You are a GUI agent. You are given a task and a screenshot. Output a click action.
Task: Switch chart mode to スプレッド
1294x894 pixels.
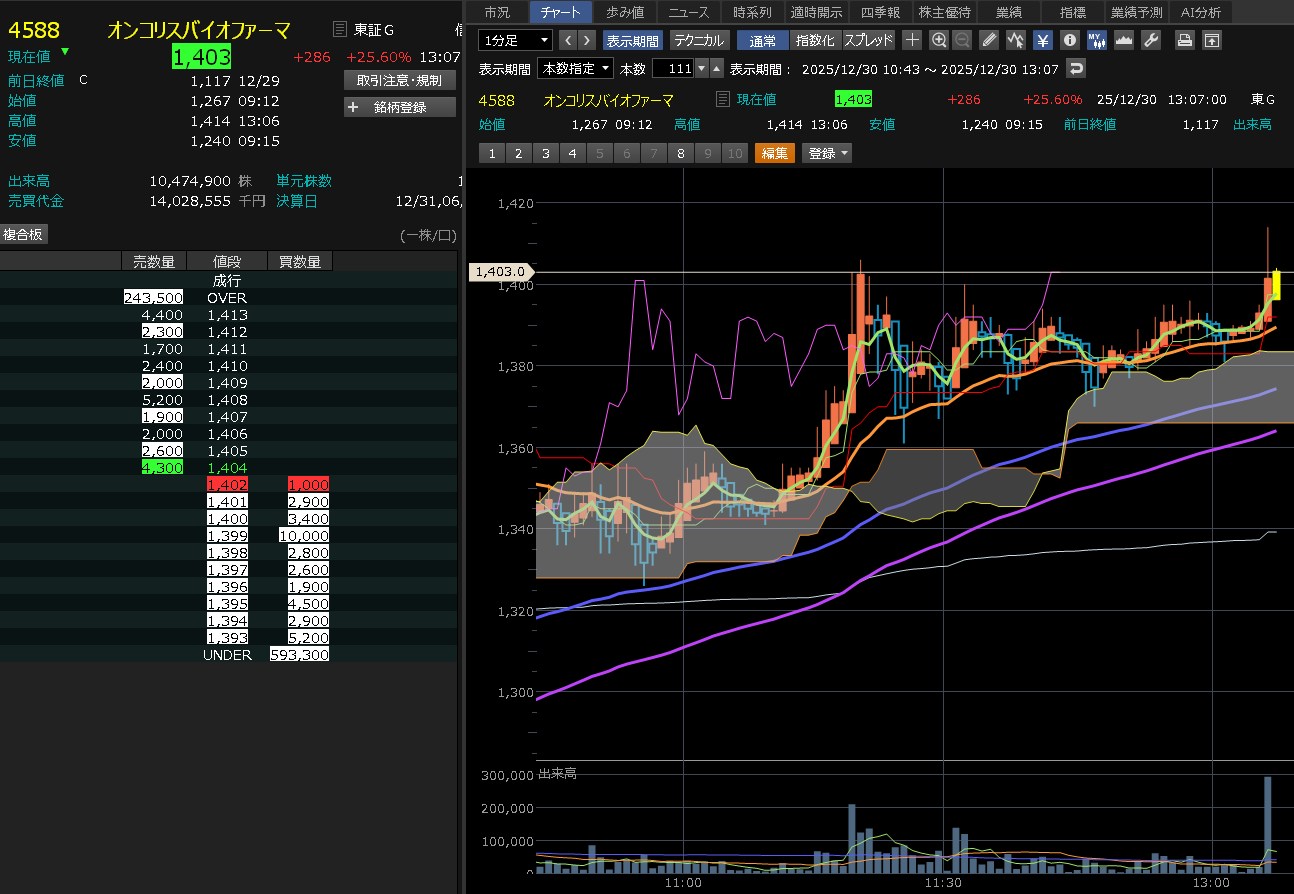coord(868,40)
